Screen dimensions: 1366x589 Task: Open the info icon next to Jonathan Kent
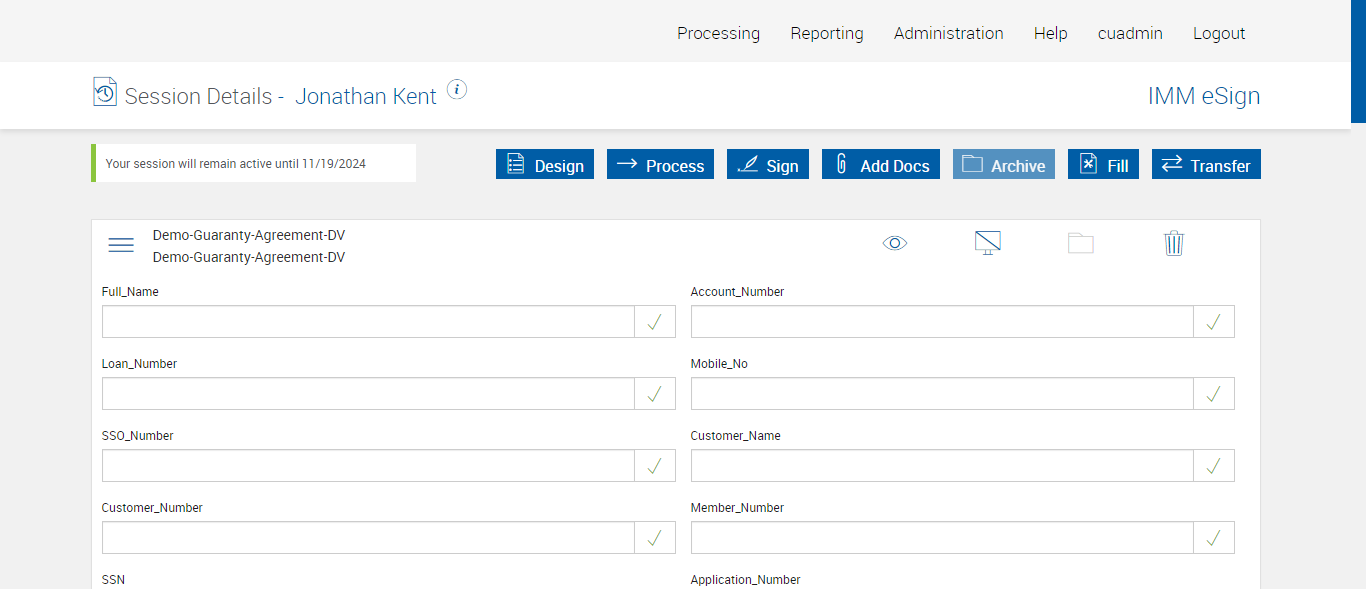[457, 90]
